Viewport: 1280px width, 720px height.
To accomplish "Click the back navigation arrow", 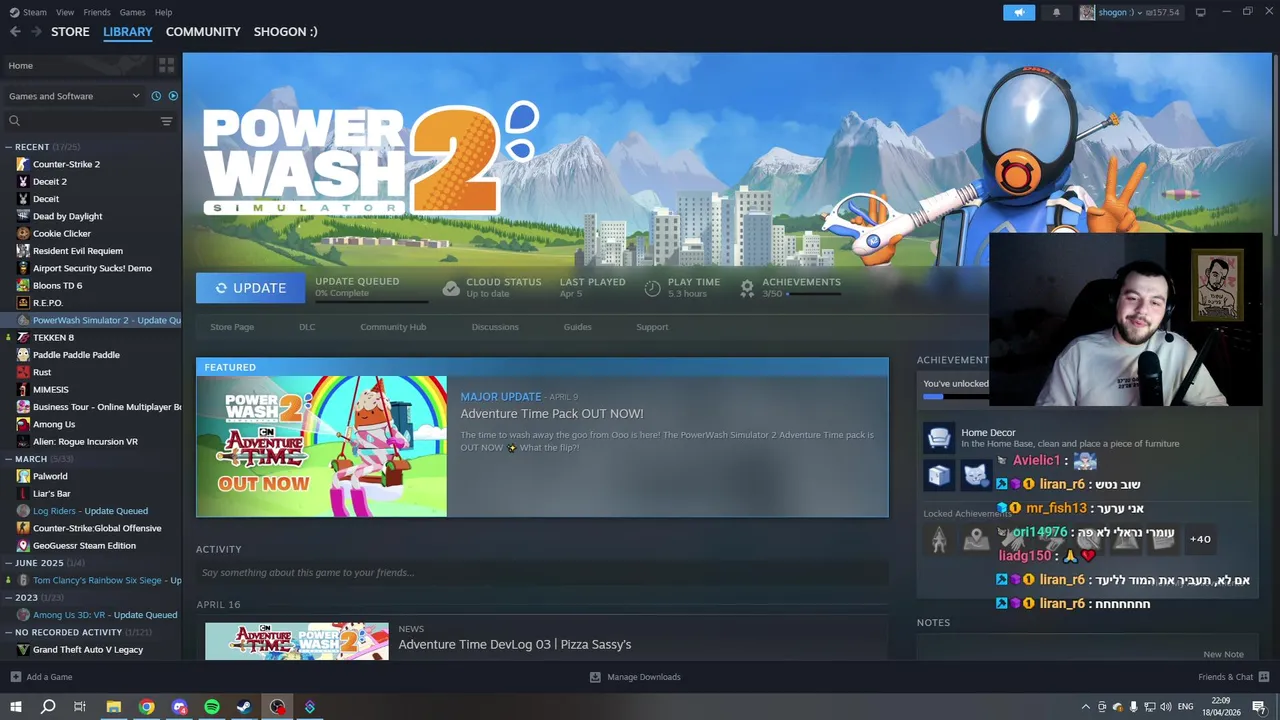I will pyautogui.click(x=15, y=32).
